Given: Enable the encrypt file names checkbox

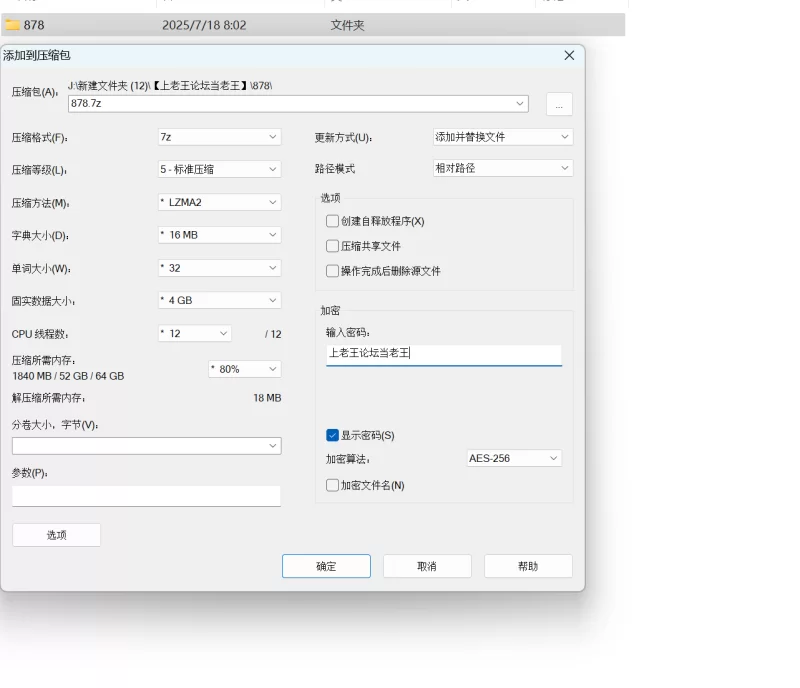Looking at the screenshot, I should point(333,485).
